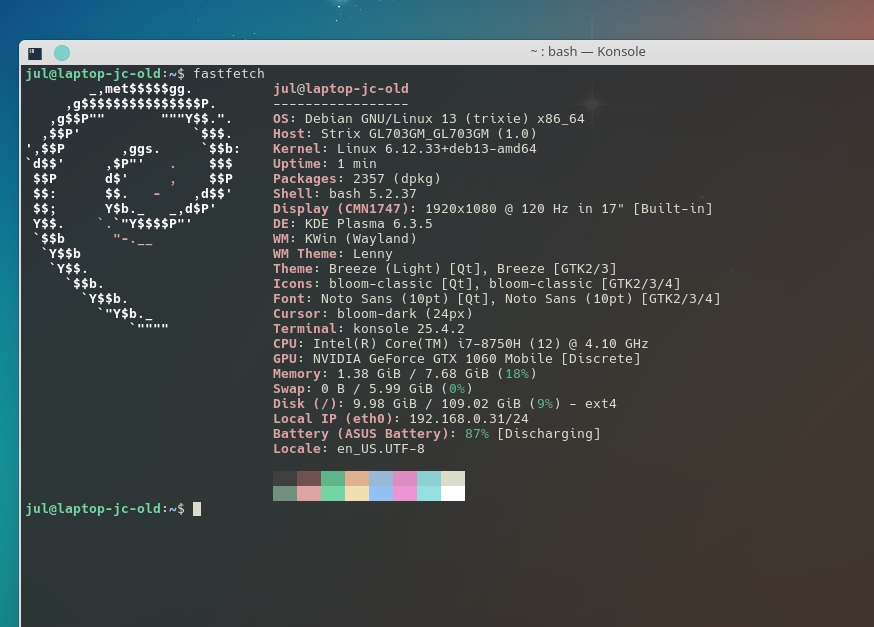Image resolution: width=874 pixels, height=627 pixels.
Task: Click the window title 'bash — Konsole'
Action: click(x=587, y=52)
